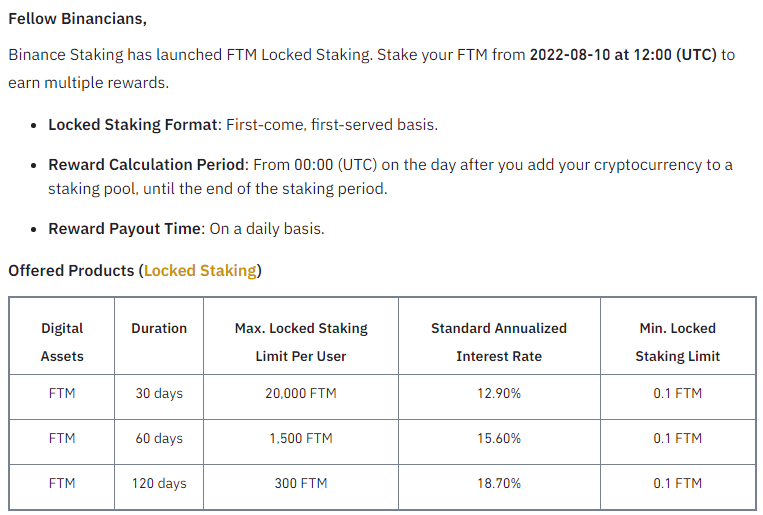763x515 pixels.
Task: Click the Reward Payout Time bullet label
Action: point(125,229)
